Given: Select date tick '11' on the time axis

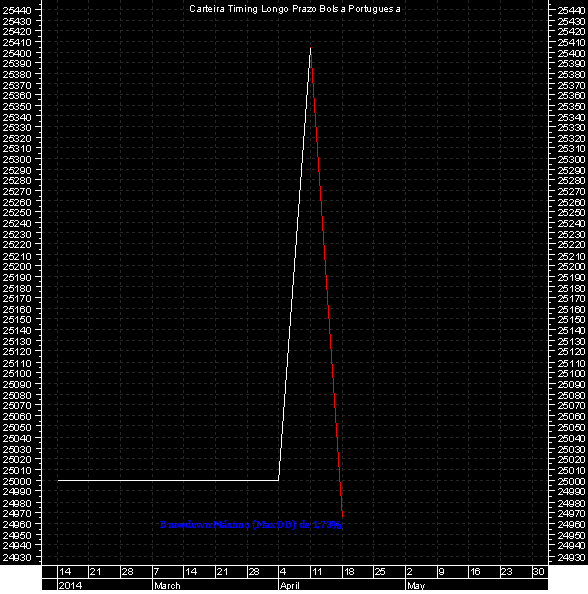Looking at the screenshot, I should 317,571.
